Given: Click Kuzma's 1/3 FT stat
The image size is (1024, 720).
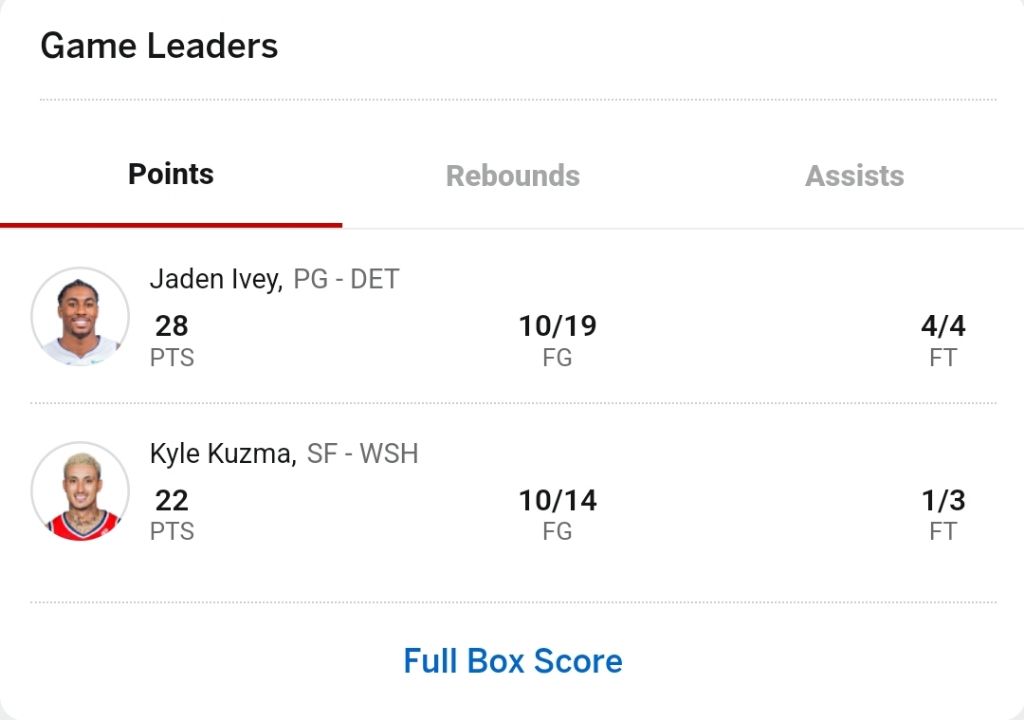Looking at the screenshot, I should pos(943,515).
